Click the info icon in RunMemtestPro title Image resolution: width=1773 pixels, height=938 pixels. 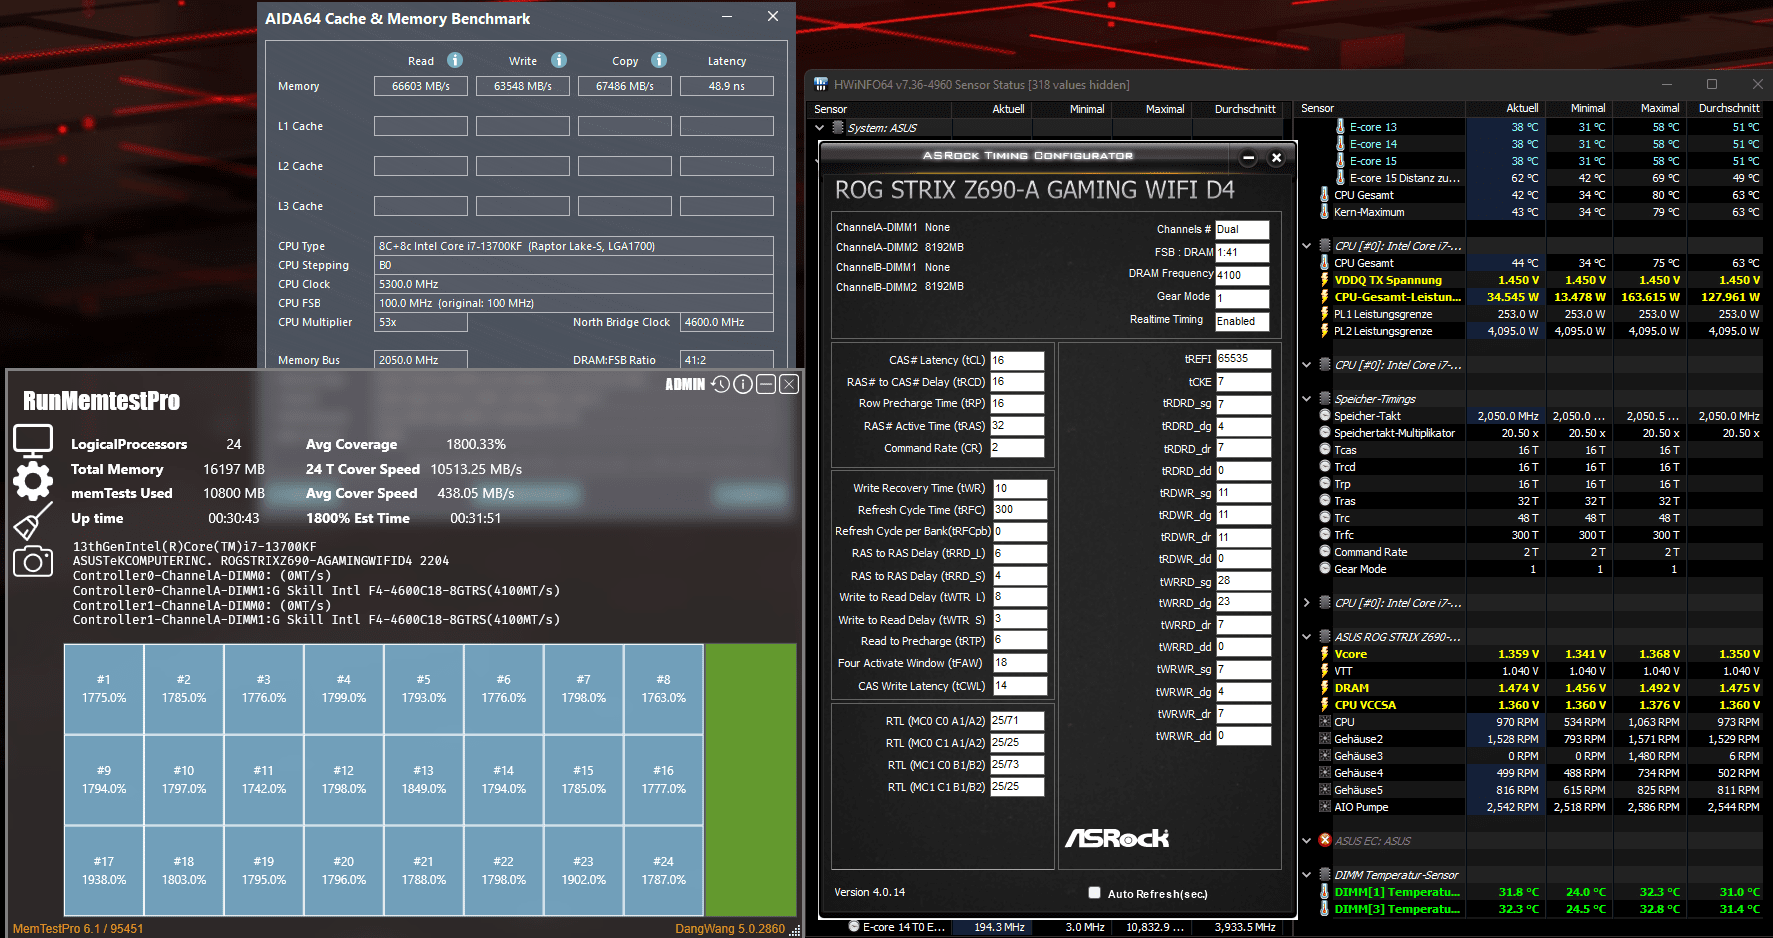(x=743, y=384)
